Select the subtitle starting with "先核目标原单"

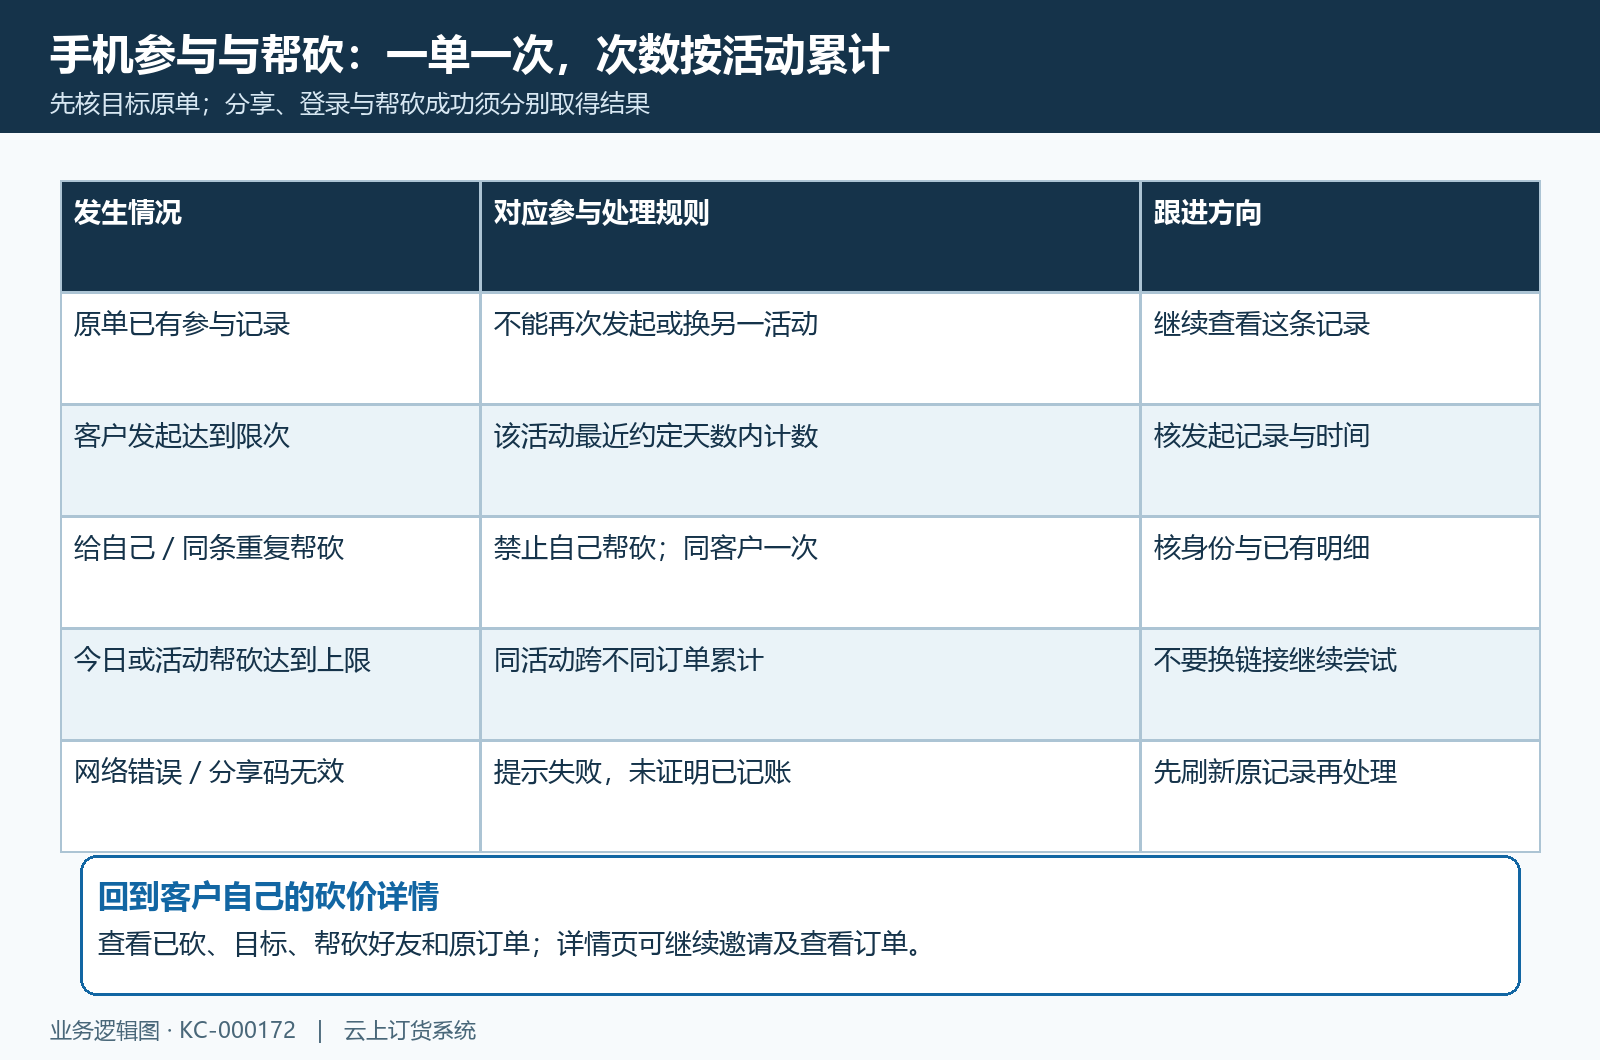click(x=350, y=104)
